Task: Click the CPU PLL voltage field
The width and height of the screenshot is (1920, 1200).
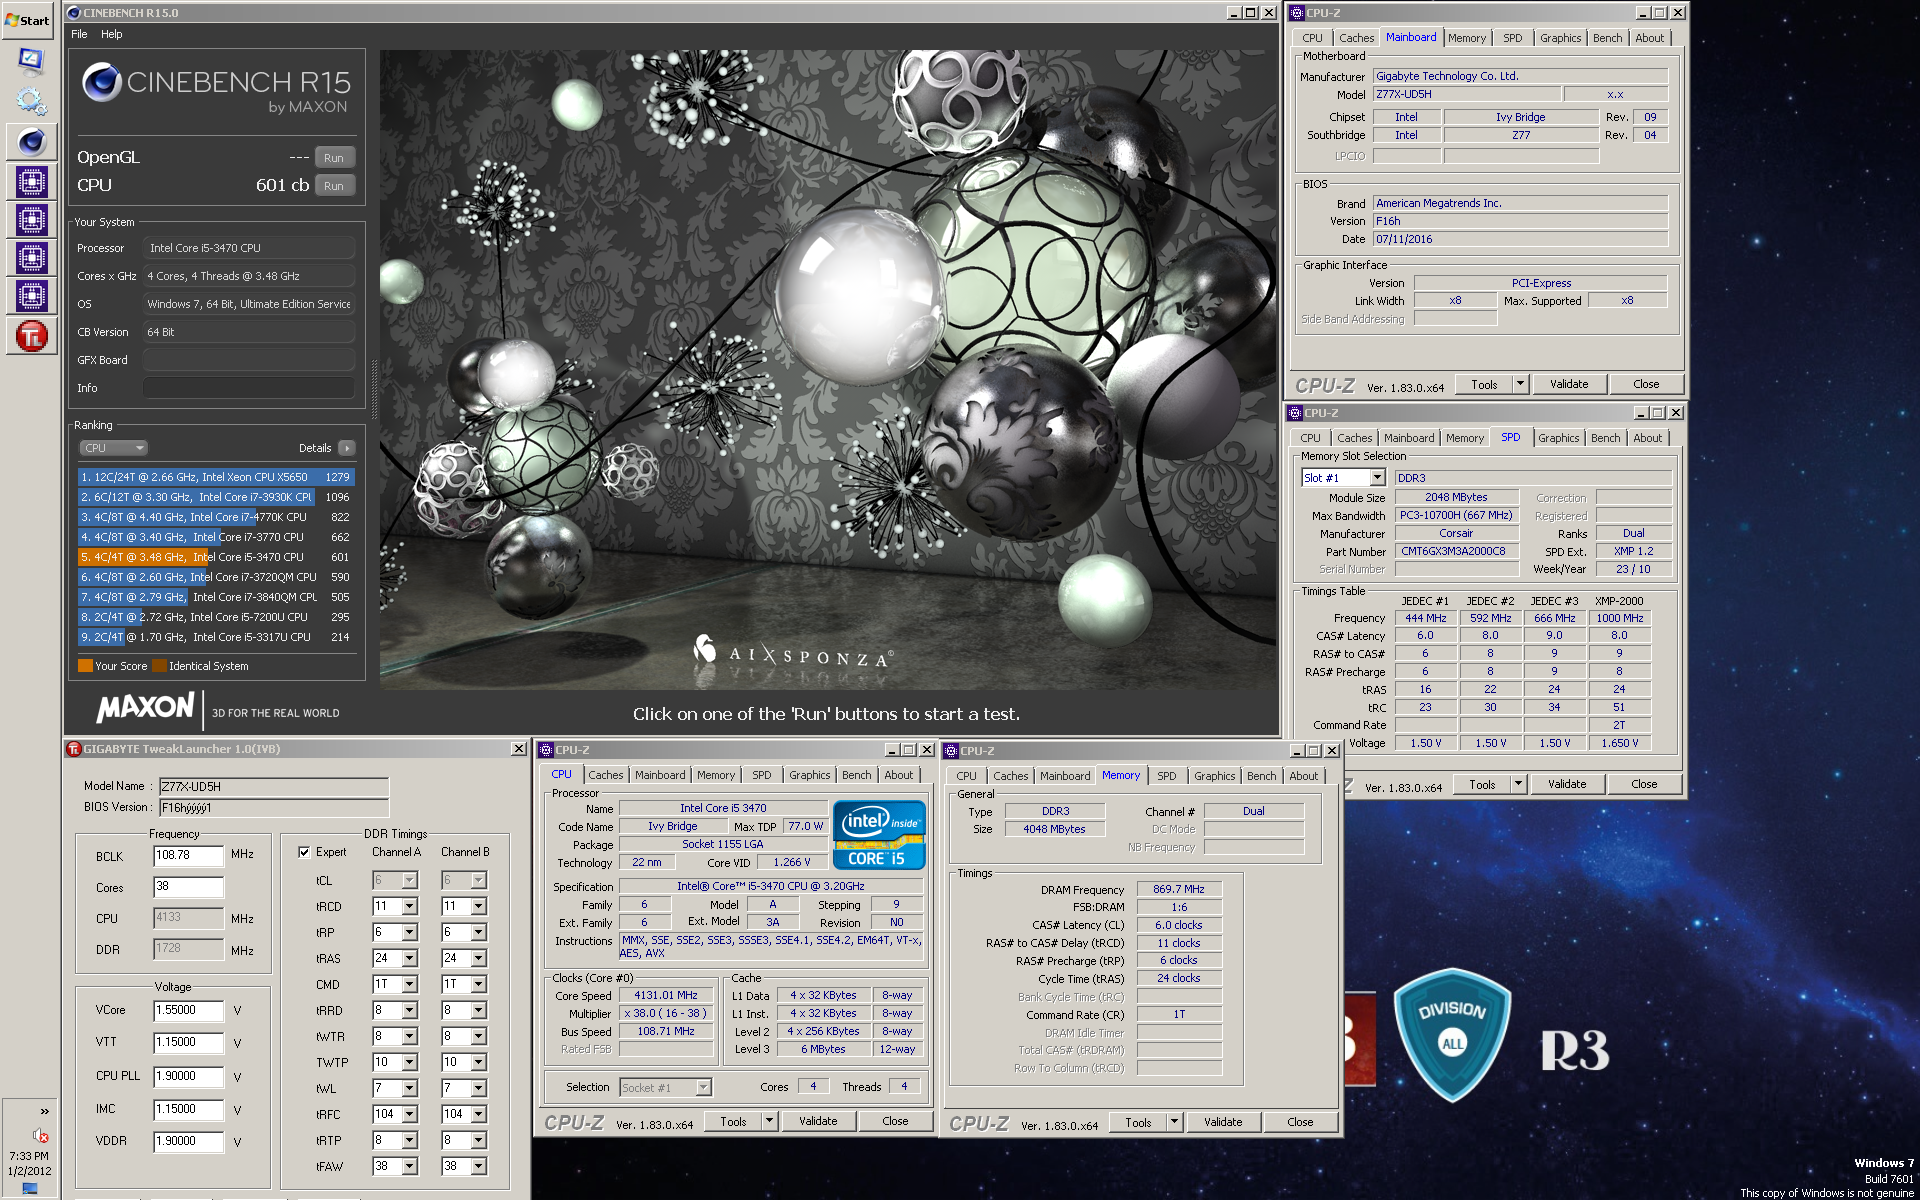Action: [188, 1077]
